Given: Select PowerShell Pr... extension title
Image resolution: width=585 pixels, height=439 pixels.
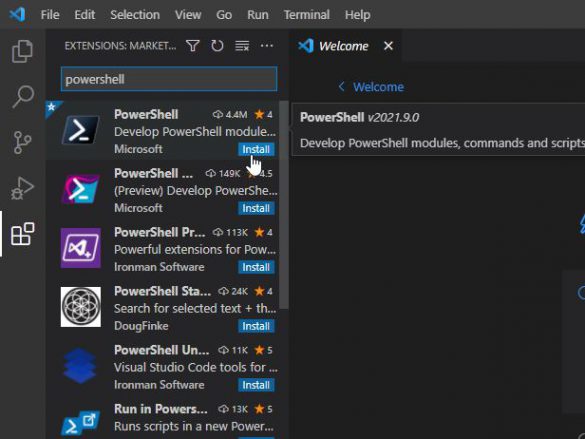Looking at the screenshot, I should click(x=160, y=232).
